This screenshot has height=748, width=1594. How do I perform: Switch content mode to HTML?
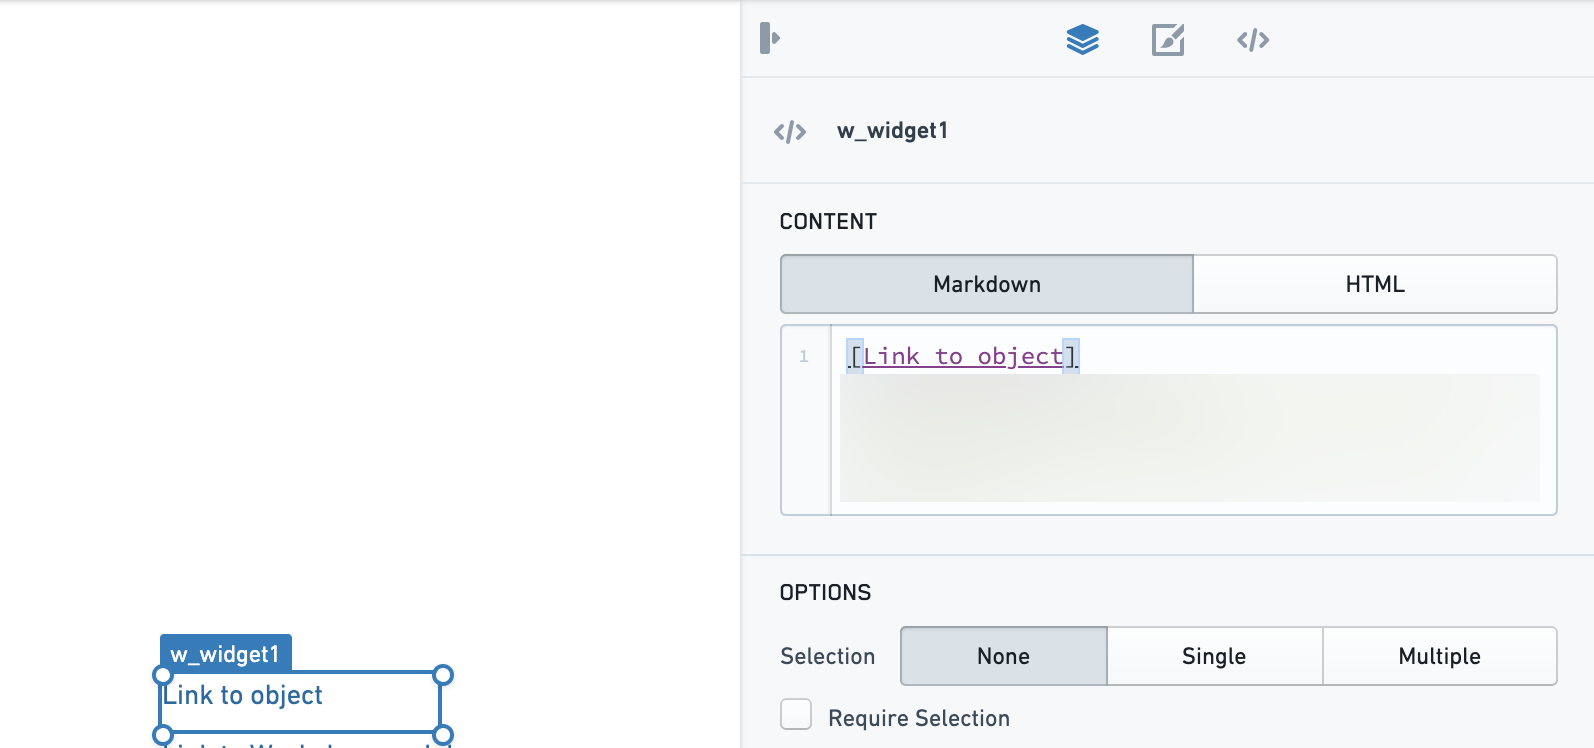pyautogui.click(x=1375, y=284)
